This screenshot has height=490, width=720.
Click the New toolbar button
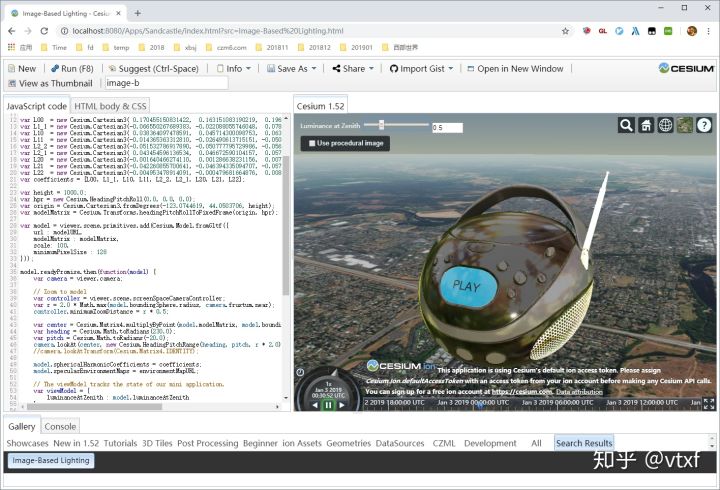click(22, 68)
